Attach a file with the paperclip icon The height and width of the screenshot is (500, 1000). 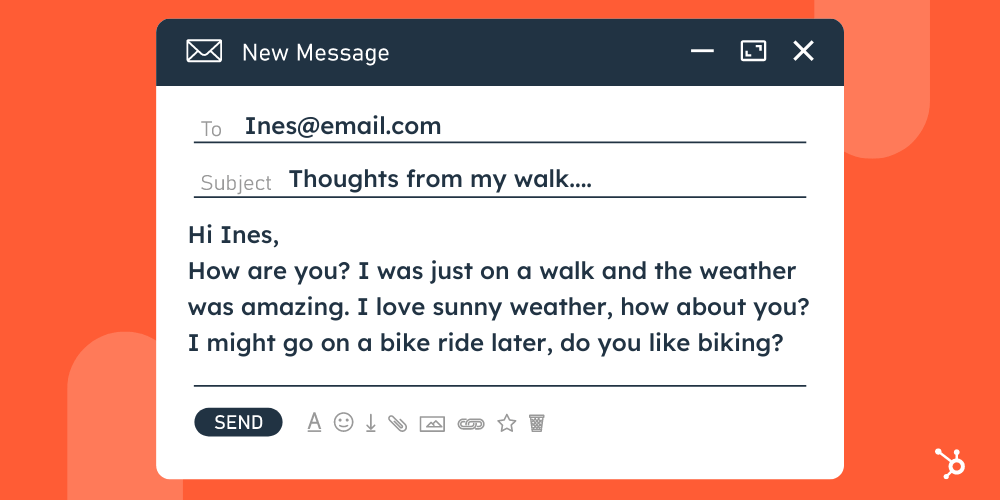click(x=398, y=423)
